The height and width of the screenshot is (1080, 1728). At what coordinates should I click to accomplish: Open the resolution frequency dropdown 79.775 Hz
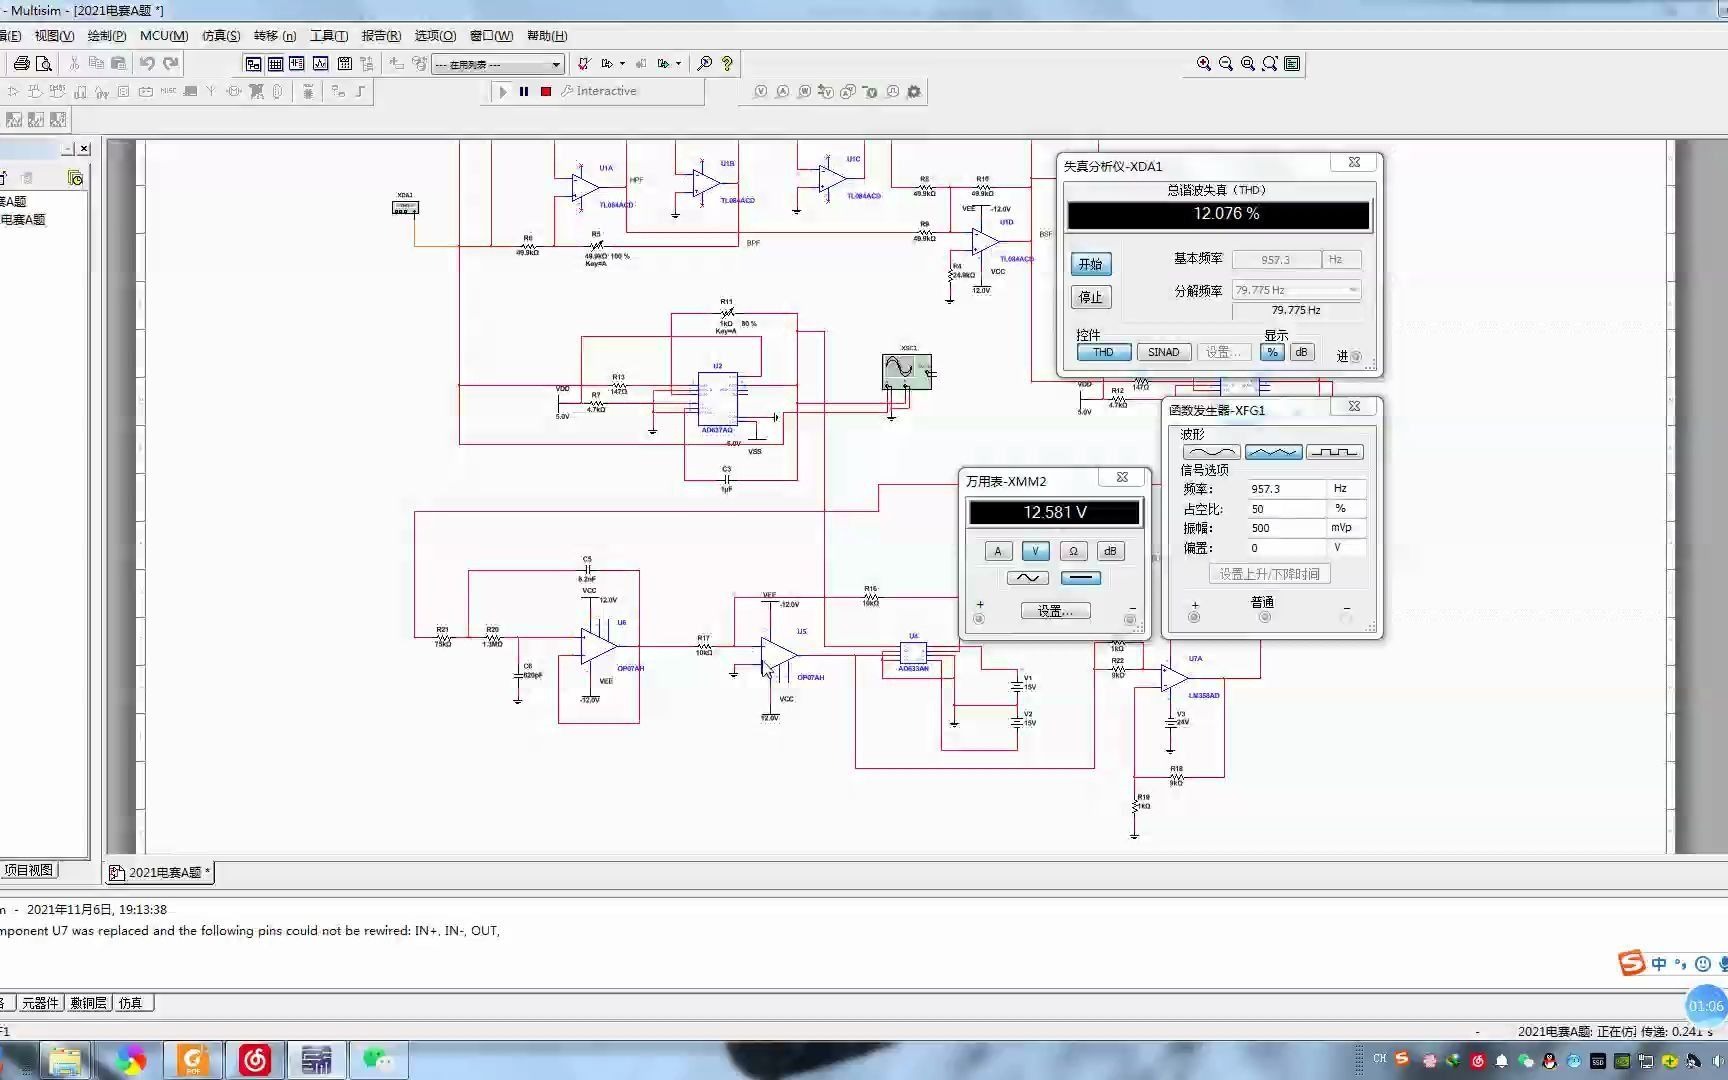[1296, 290]
